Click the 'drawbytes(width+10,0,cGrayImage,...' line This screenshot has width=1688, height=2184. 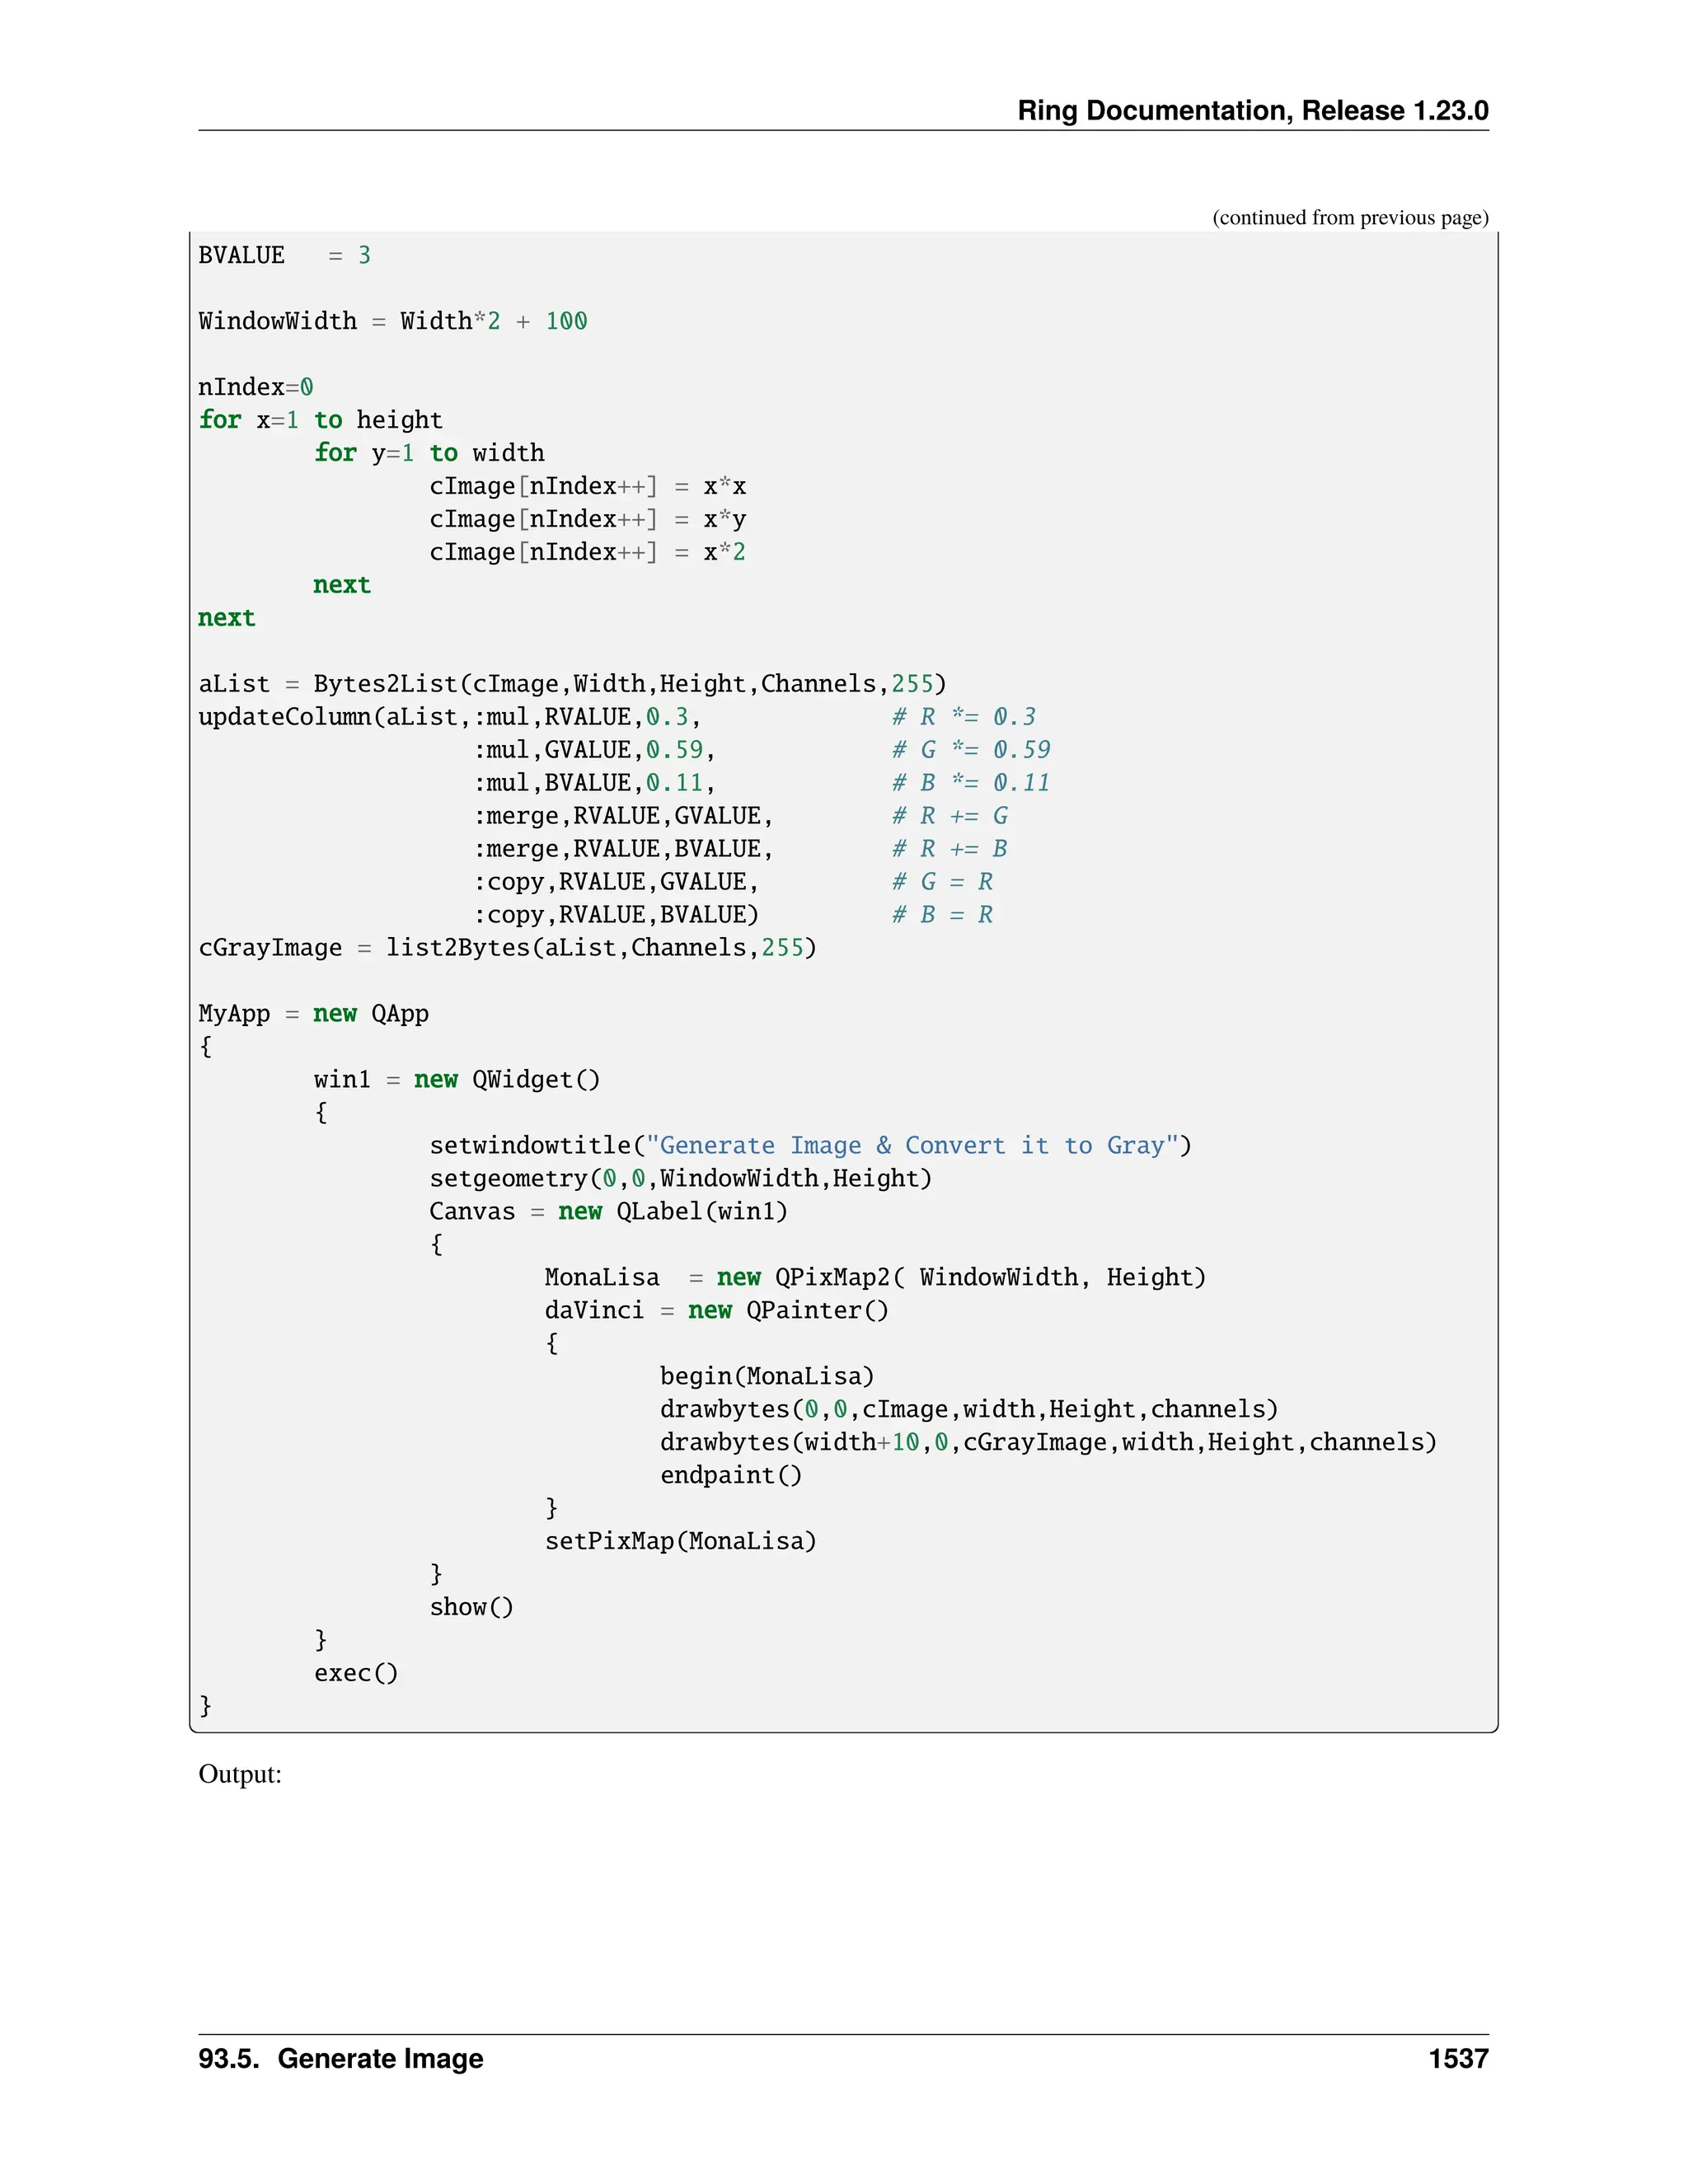[x=1049, y=1443]
